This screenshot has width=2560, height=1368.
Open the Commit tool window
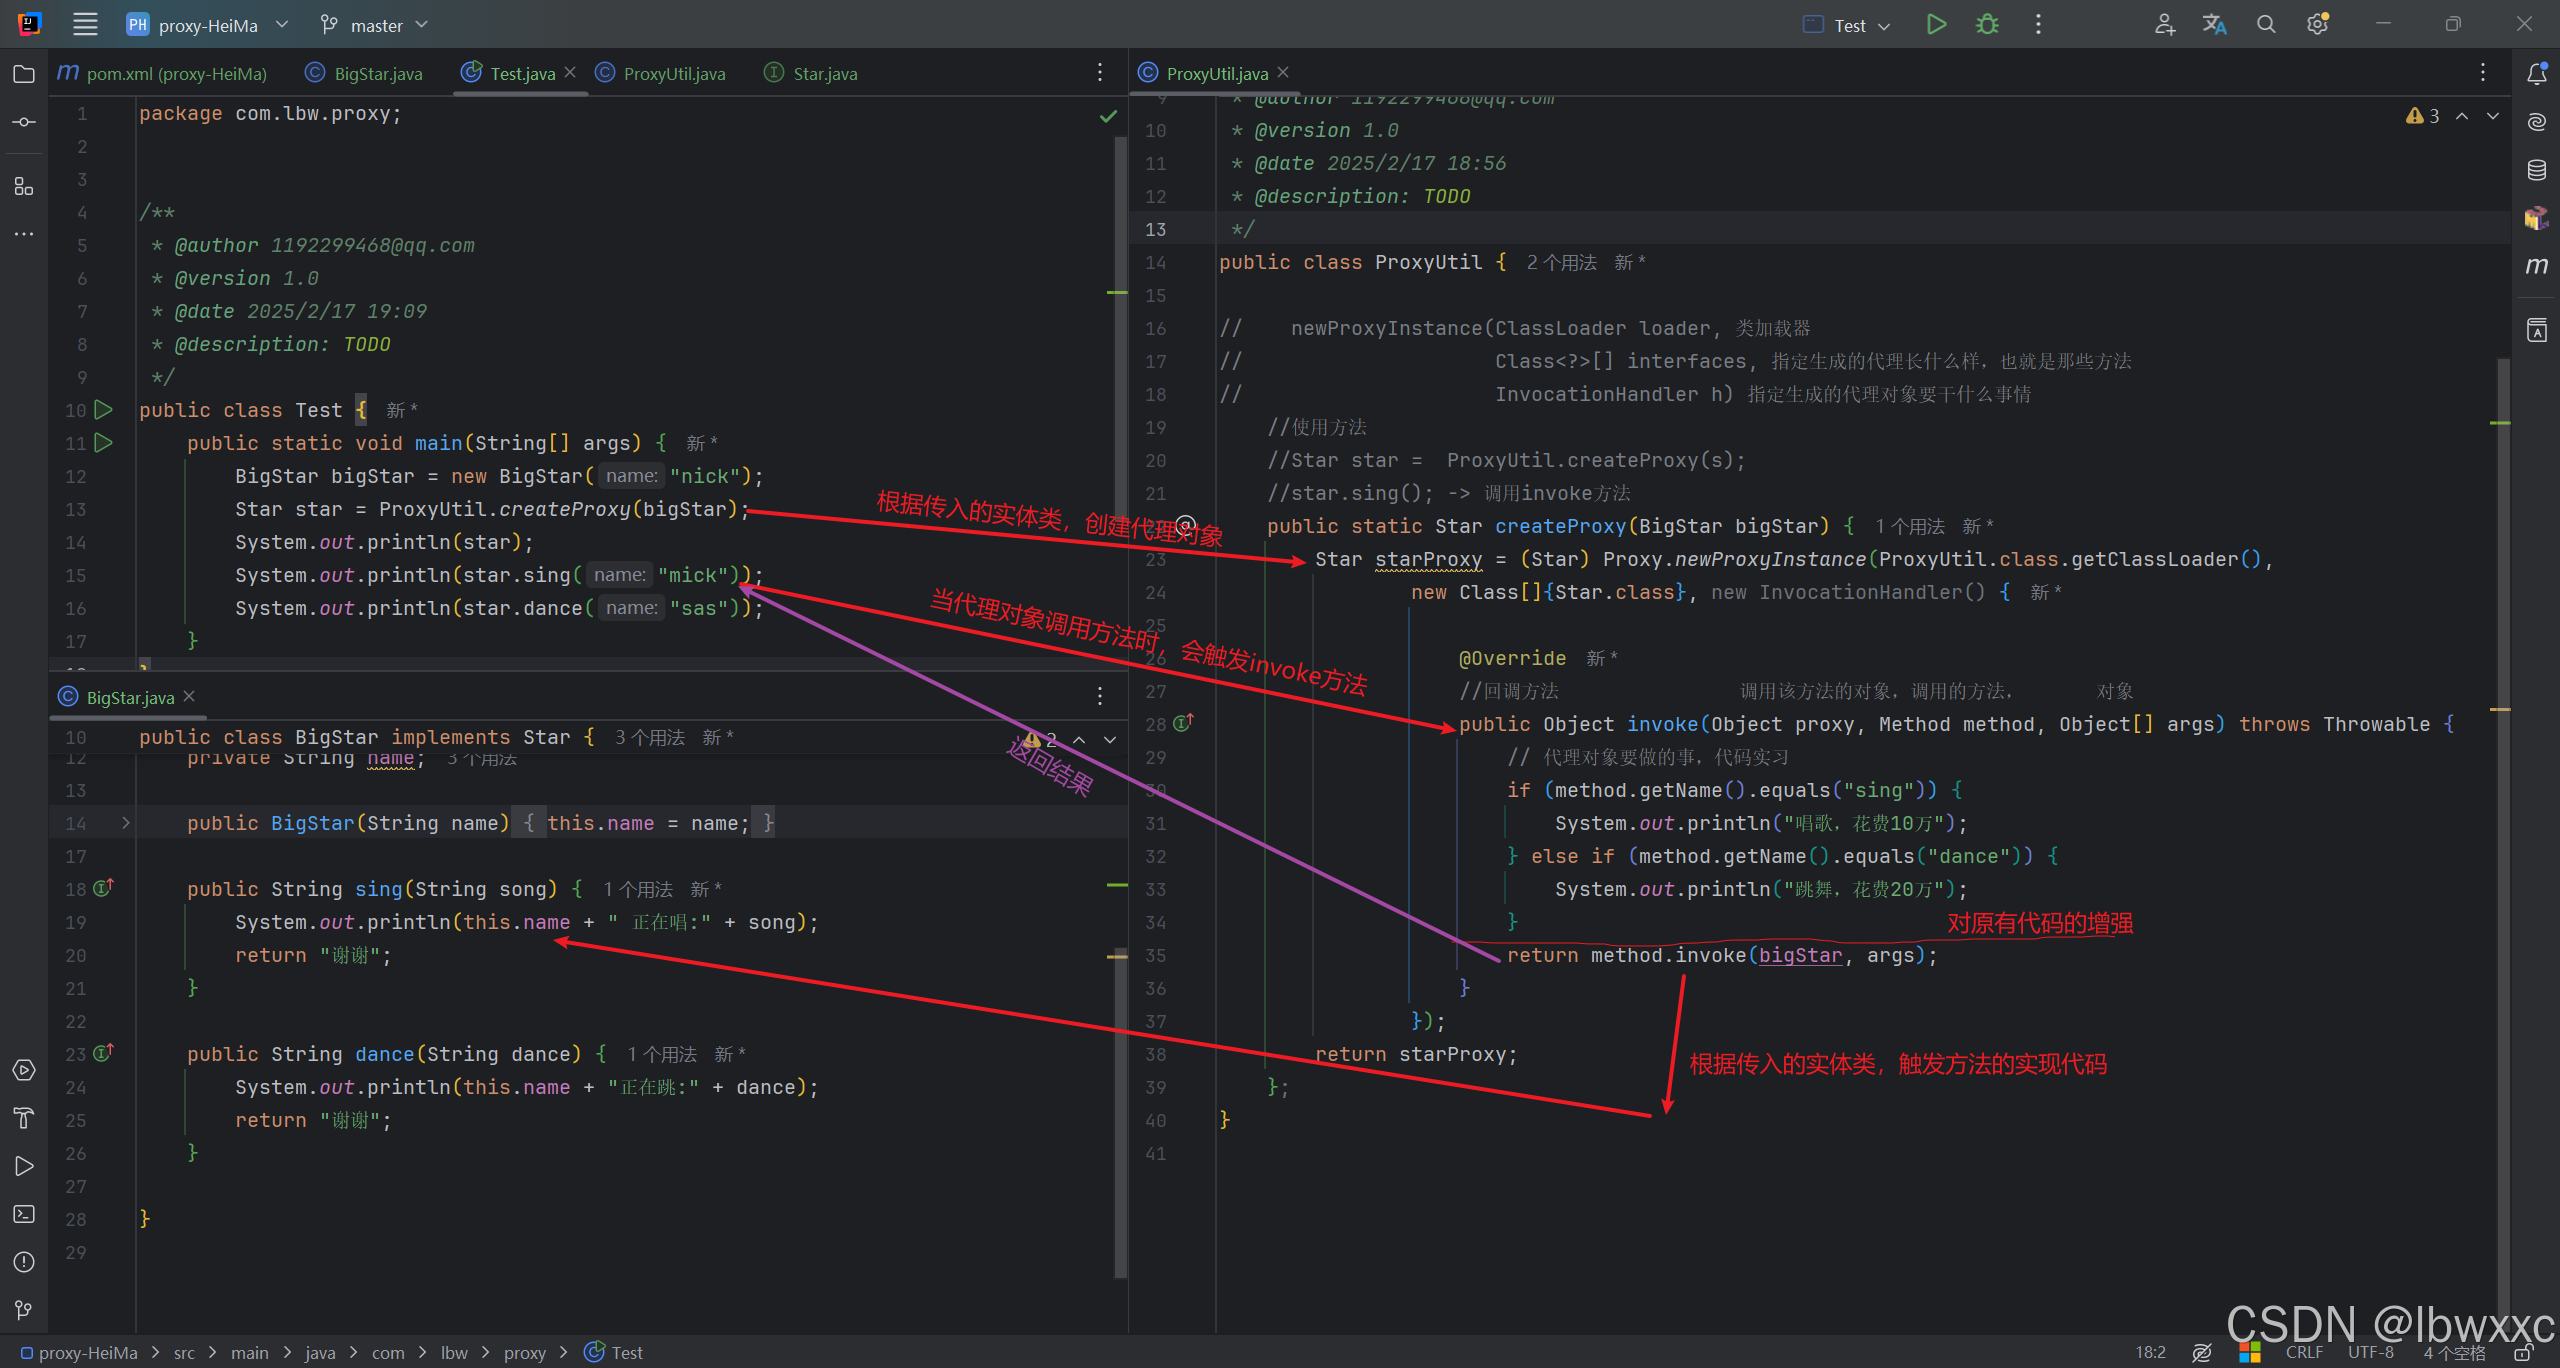tap(24, 122)
